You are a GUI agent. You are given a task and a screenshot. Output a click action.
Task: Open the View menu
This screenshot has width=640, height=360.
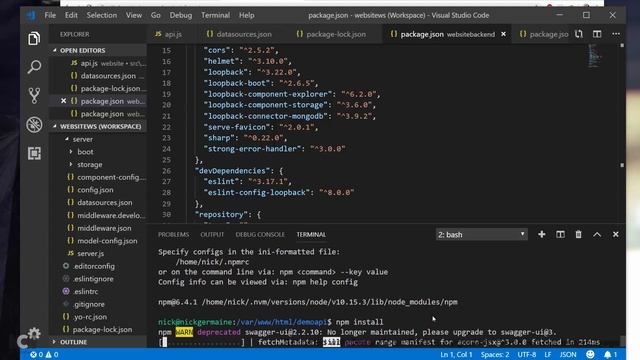coord(134,16)
